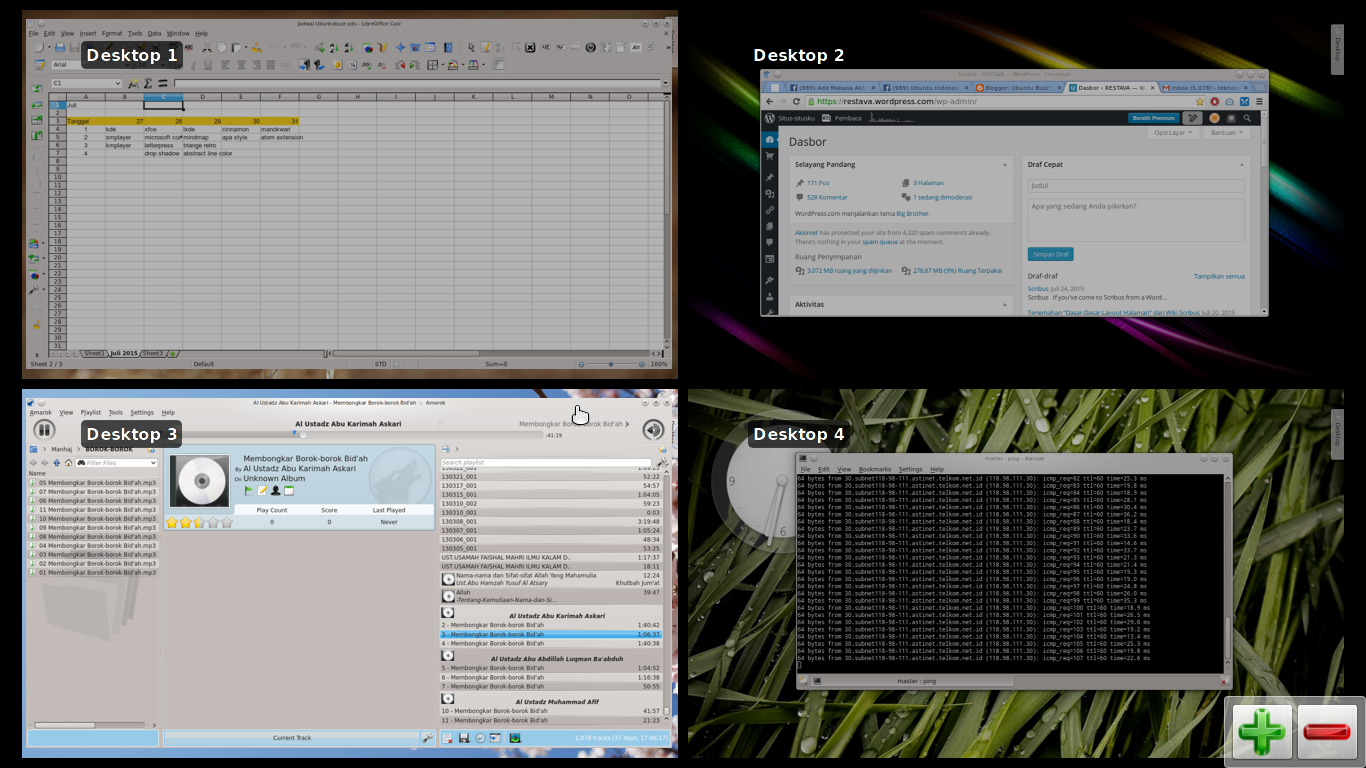Viewport: 1366px width, 768px height.
Task: Click the Calc formula input line
Action: coord(418,83)
